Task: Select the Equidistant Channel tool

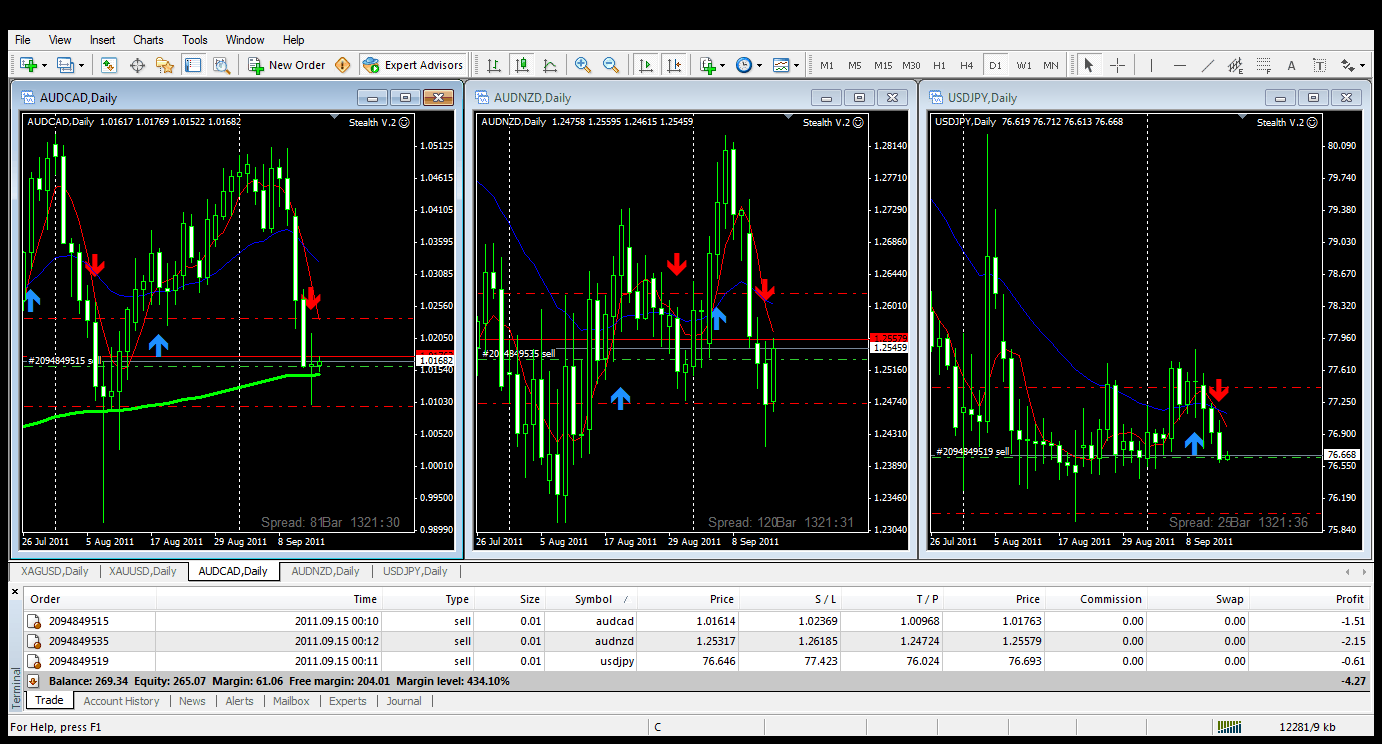Action: 1236,65
